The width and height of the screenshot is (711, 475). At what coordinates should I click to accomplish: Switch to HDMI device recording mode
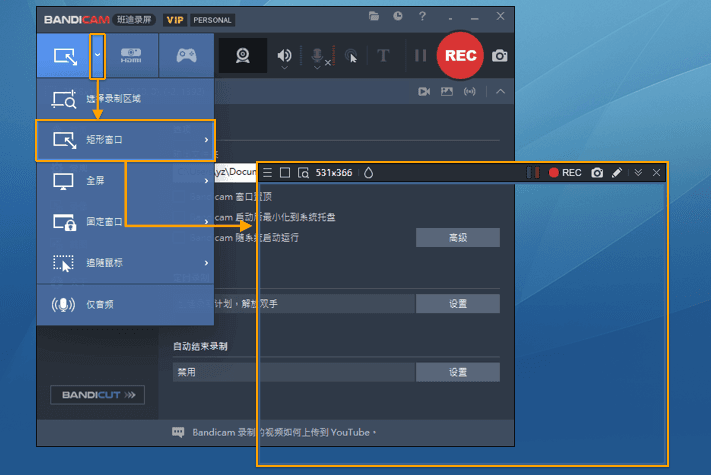131,55
